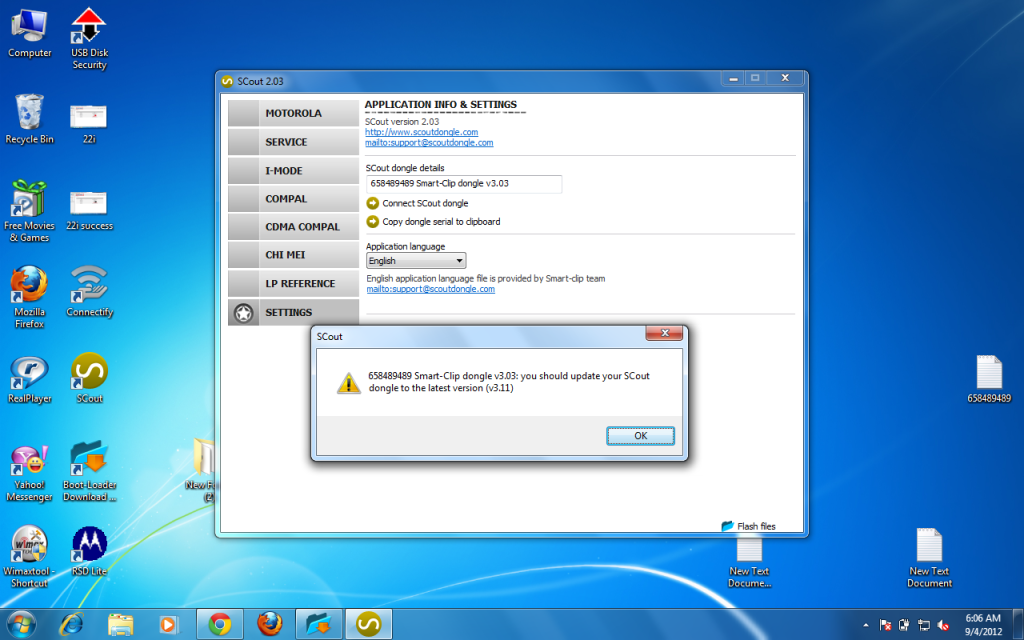Screen dimensions: 1024x640
Task: Open the LP REFERENCE section
Action: click(x=293, y=283)
